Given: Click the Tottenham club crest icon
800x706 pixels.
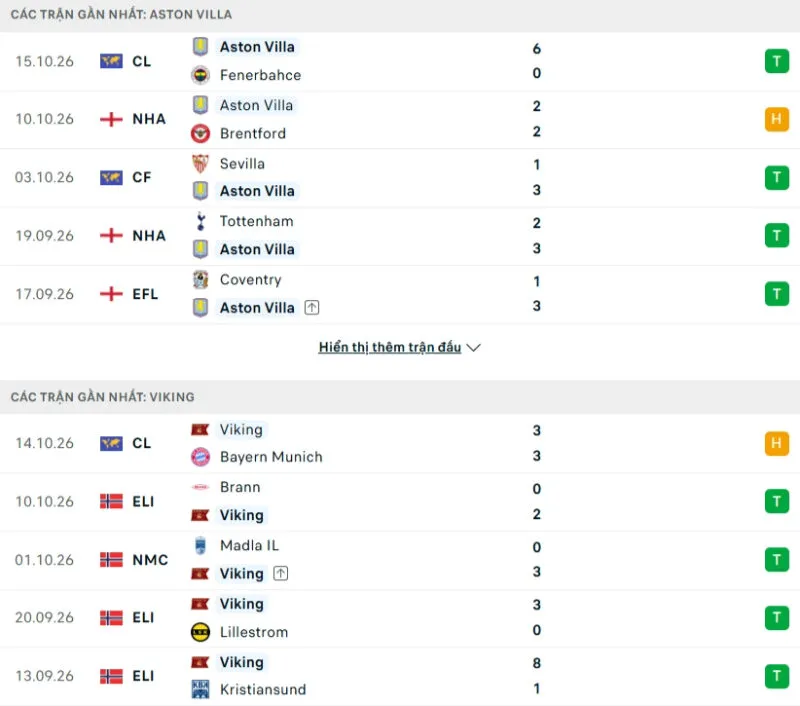Looking at the screenshot, I should click(200, 221).
